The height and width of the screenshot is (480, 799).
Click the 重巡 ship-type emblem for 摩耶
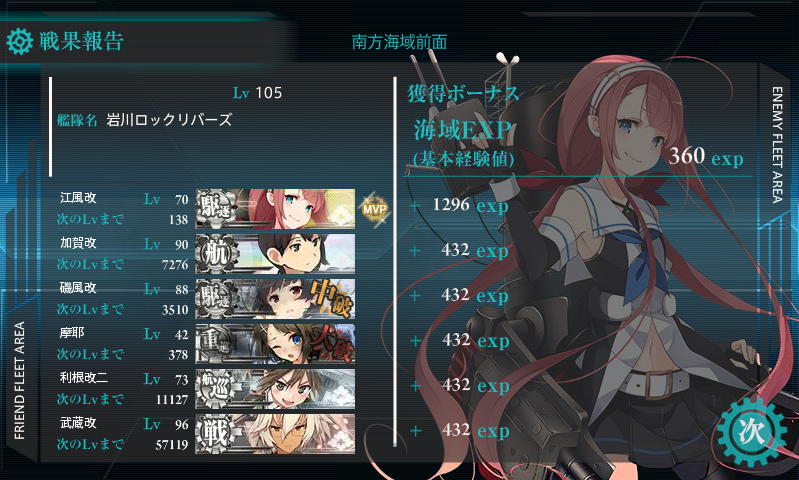pos(216,343)
